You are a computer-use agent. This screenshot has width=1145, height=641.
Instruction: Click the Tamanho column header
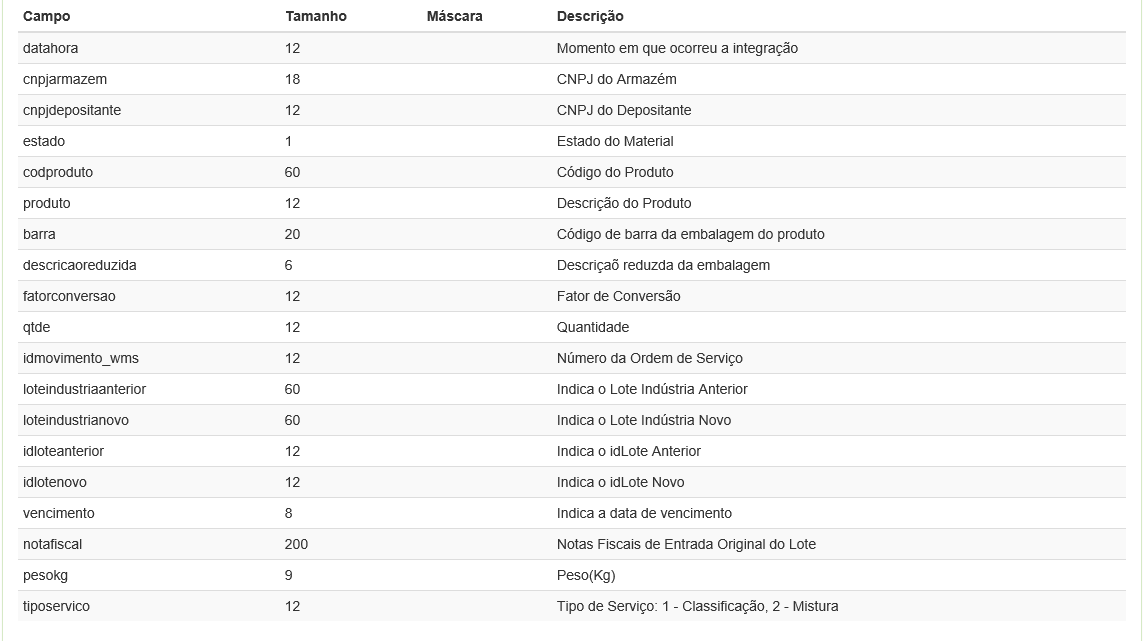coord(316,16)
